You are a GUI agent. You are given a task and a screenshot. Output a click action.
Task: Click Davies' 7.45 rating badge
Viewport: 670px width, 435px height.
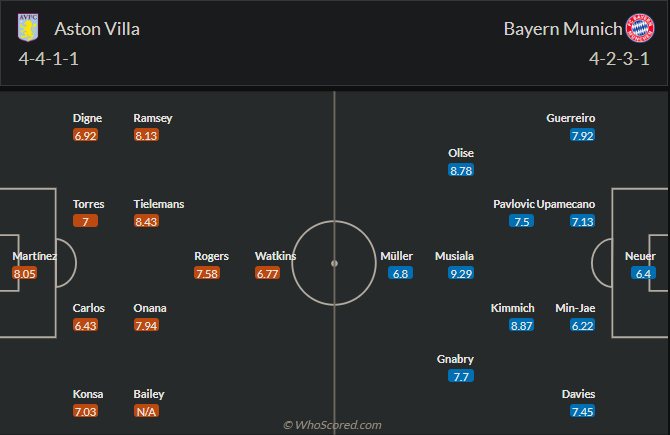(x=583, y=411)
